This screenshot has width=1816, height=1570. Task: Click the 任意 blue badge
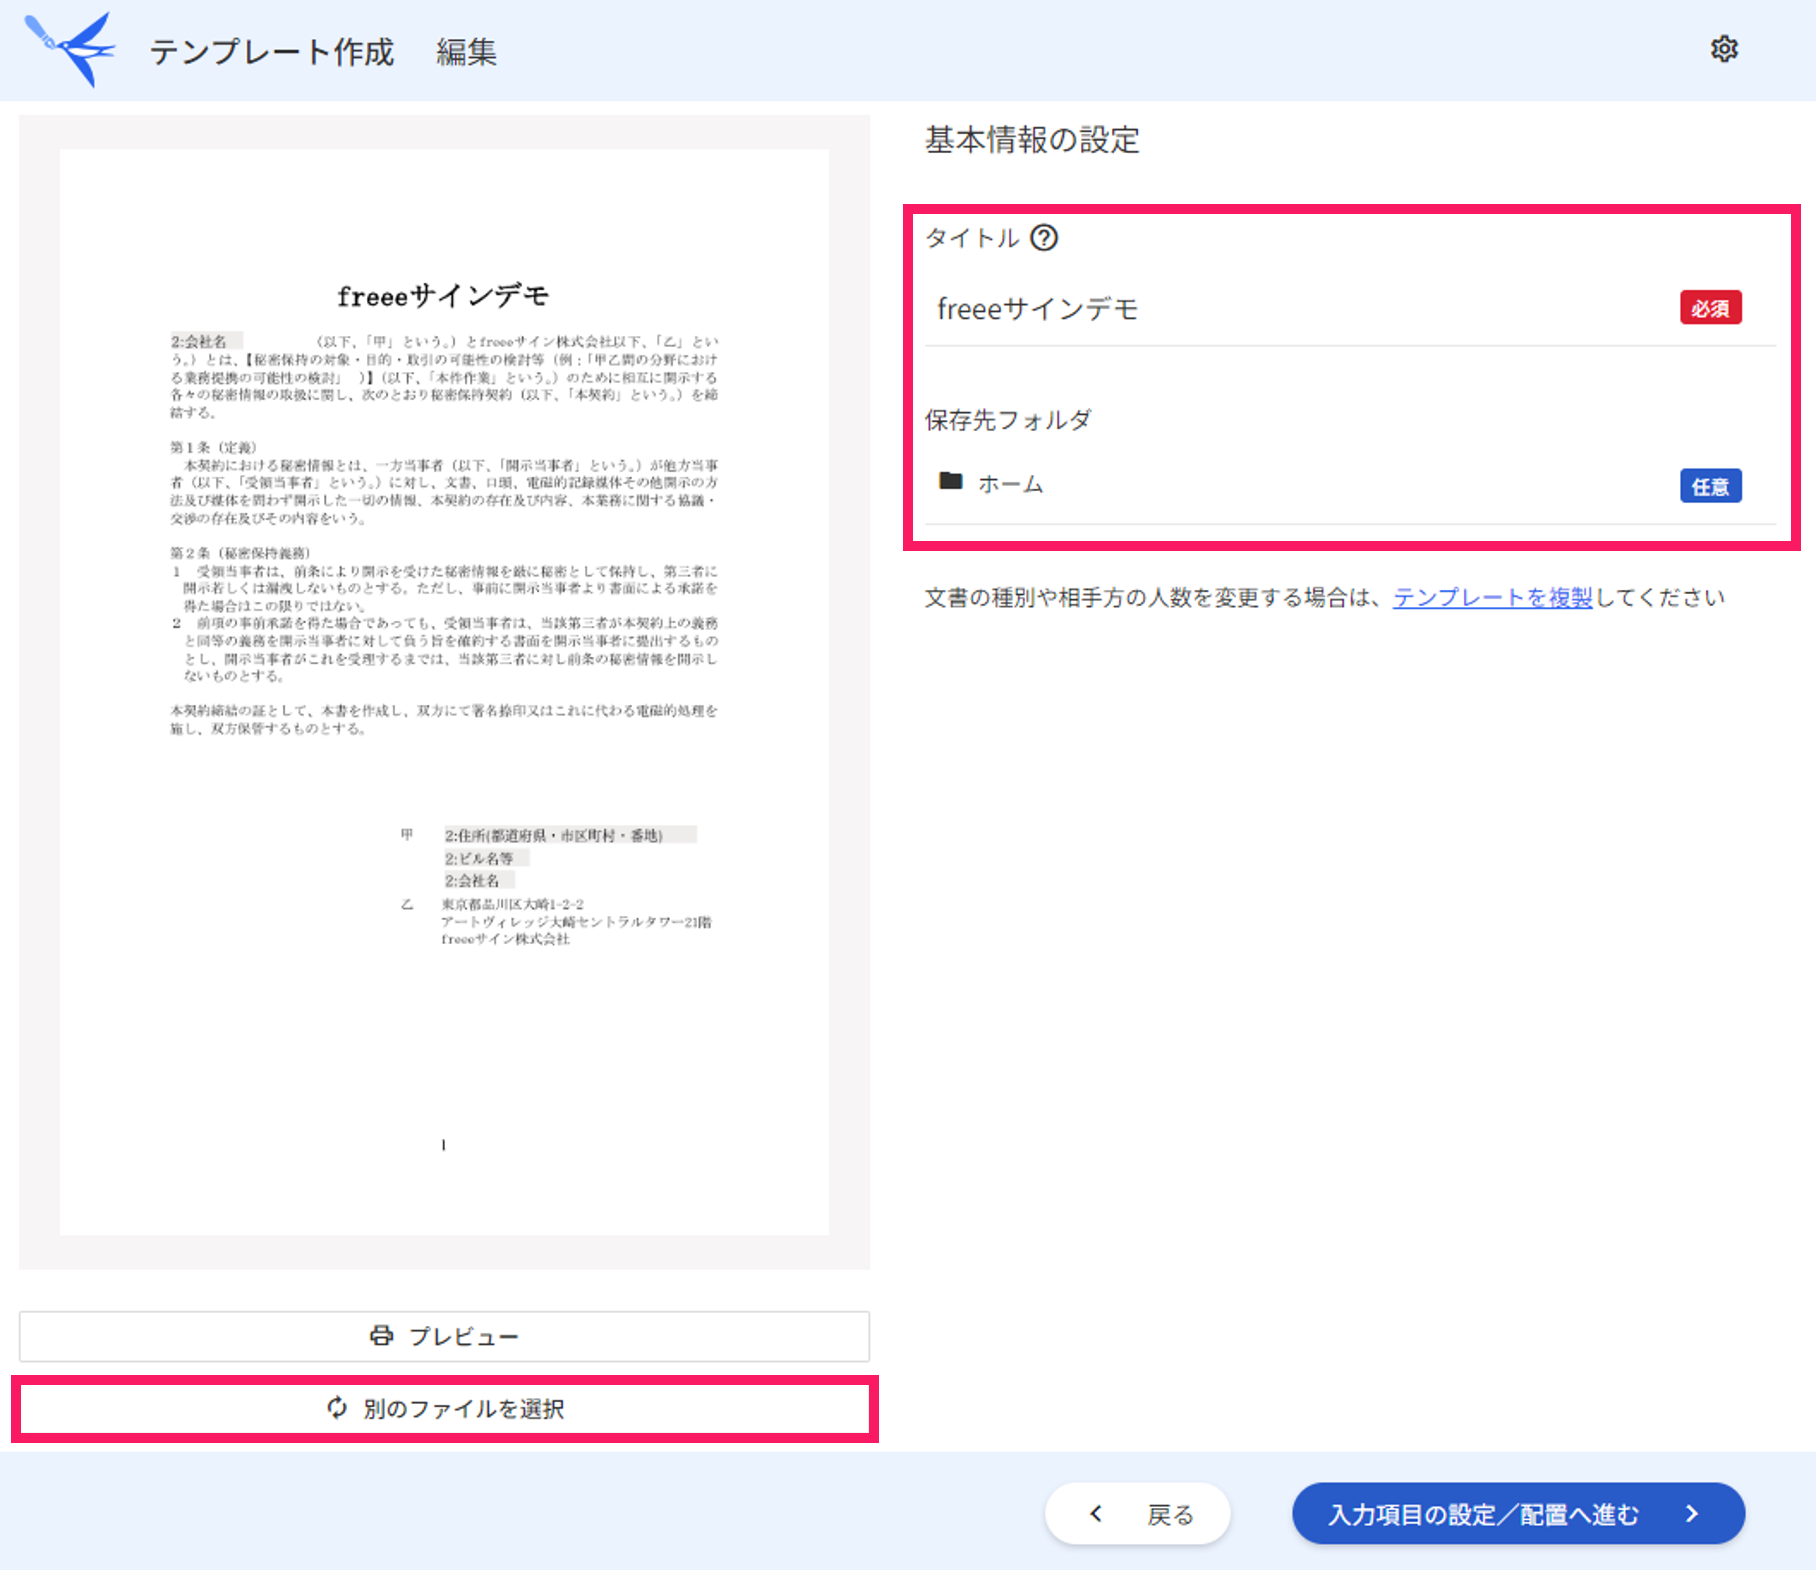[1710, 486]
